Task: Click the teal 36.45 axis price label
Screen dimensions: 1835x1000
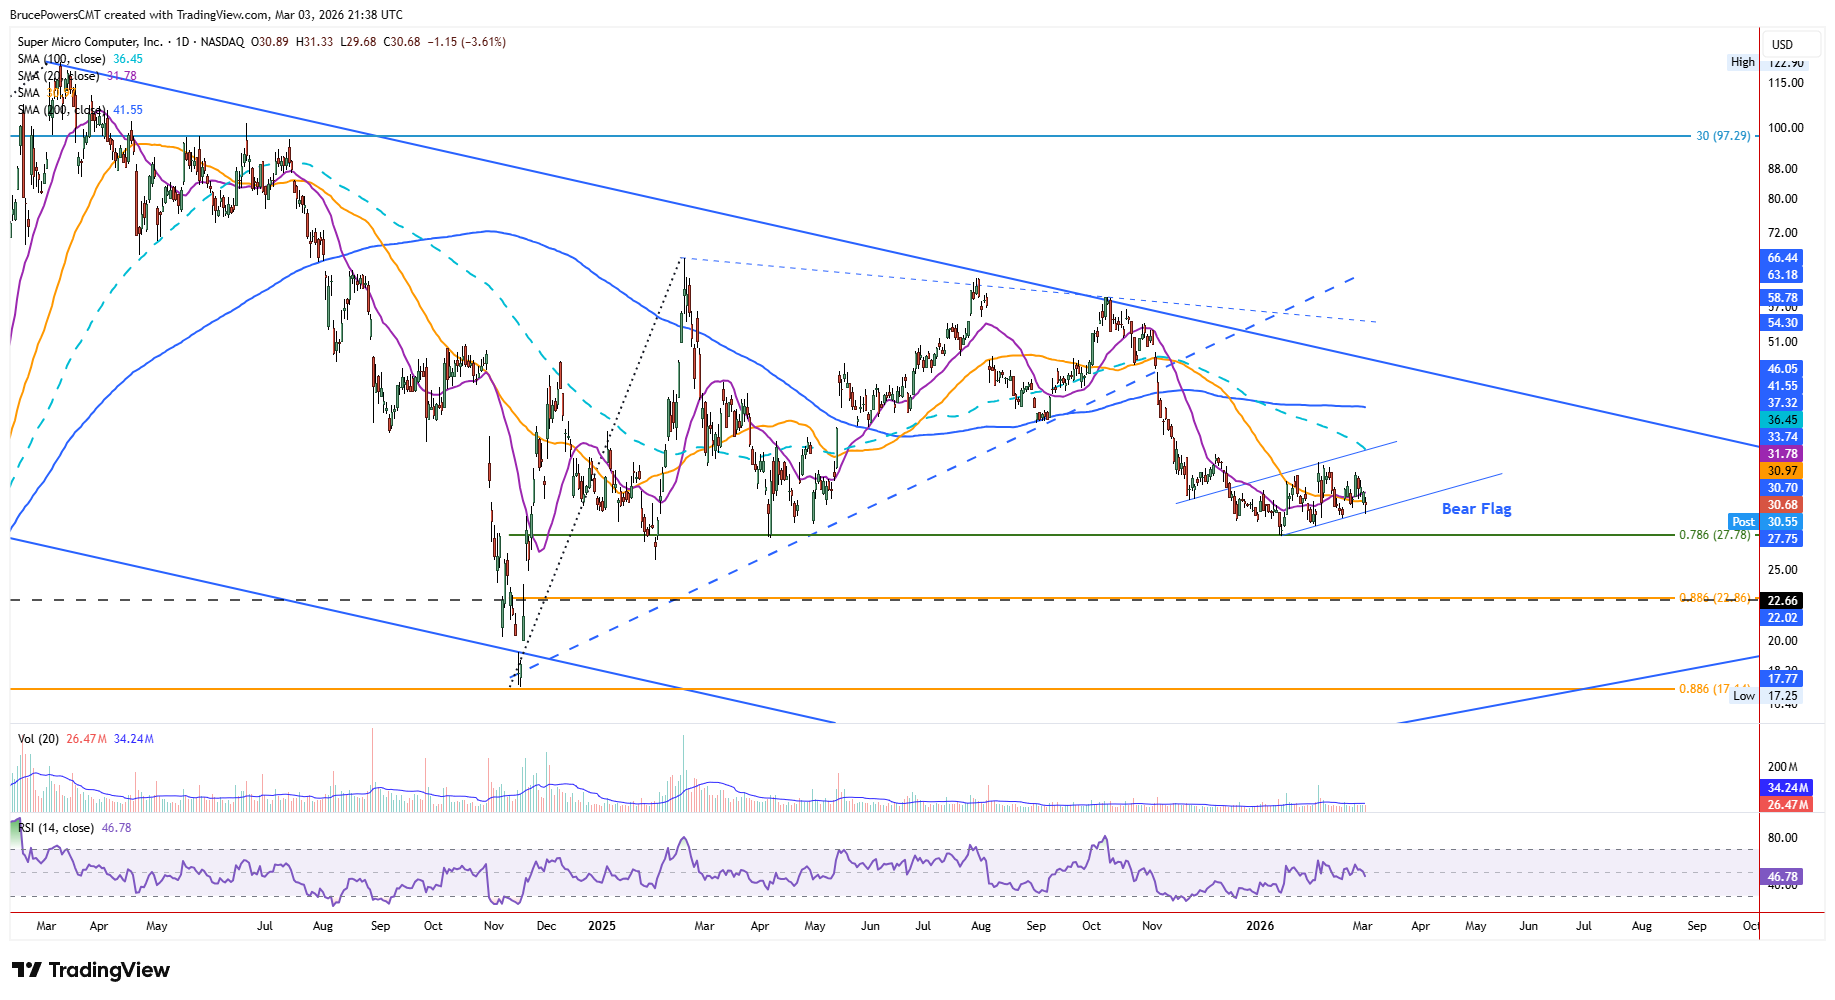Action: tap(1782, 420)
